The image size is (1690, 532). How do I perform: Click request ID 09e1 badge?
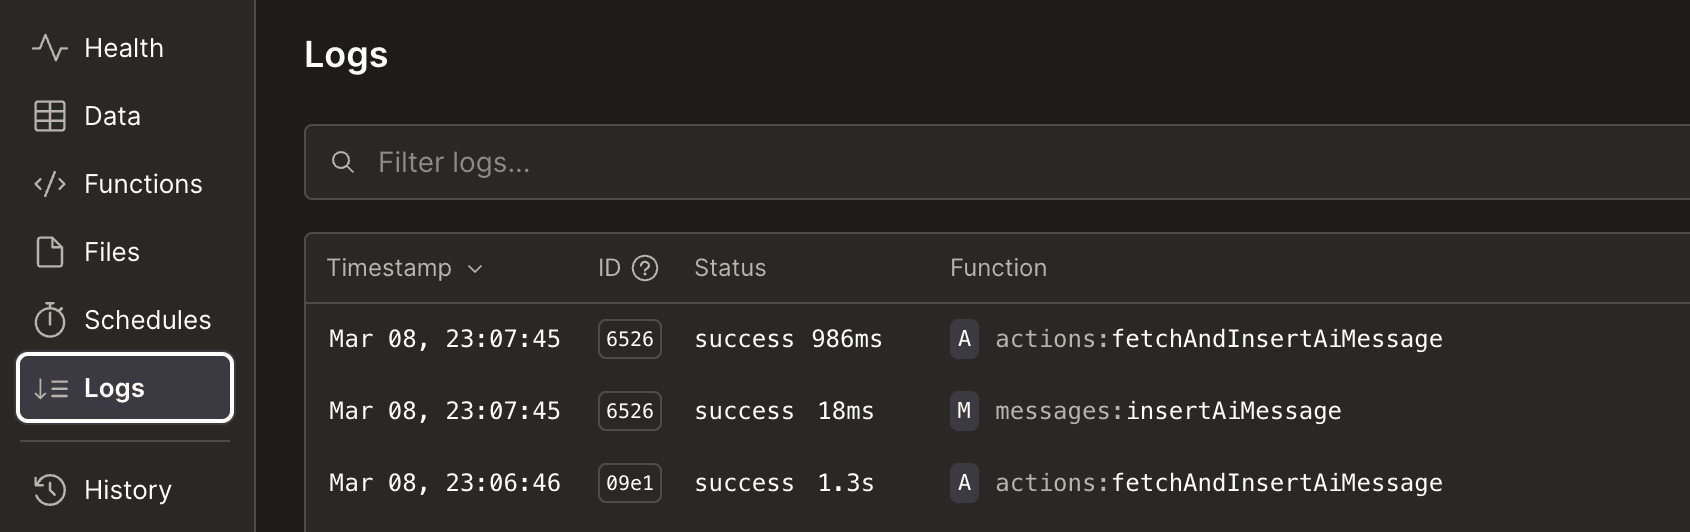click(x=630, y=483)
